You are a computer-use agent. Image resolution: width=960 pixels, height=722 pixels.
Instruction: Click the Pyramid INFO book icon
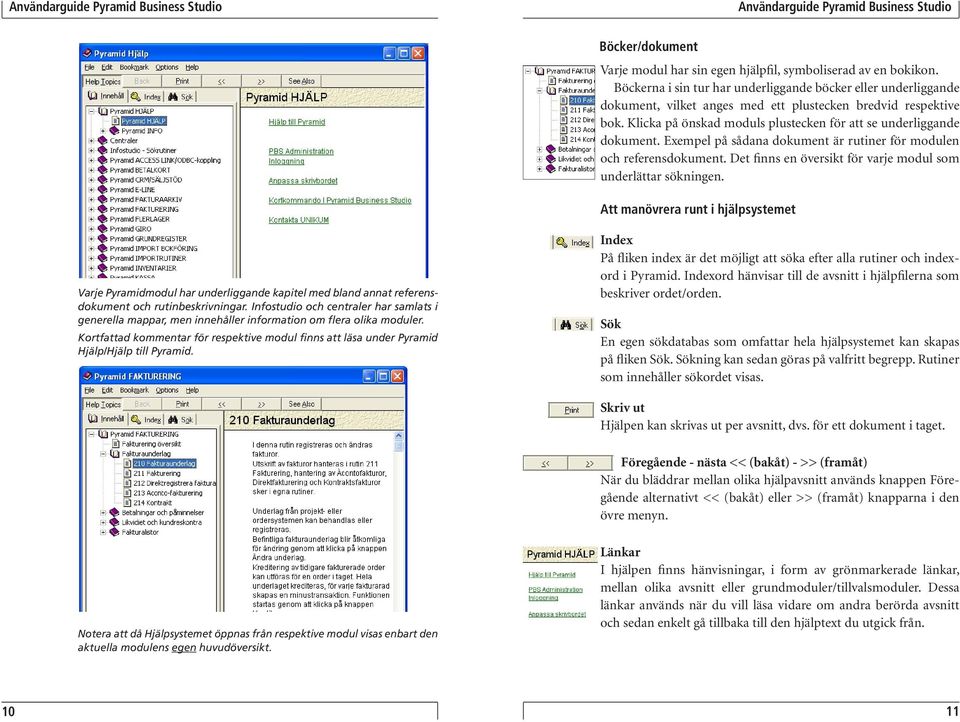click(114, 131)
